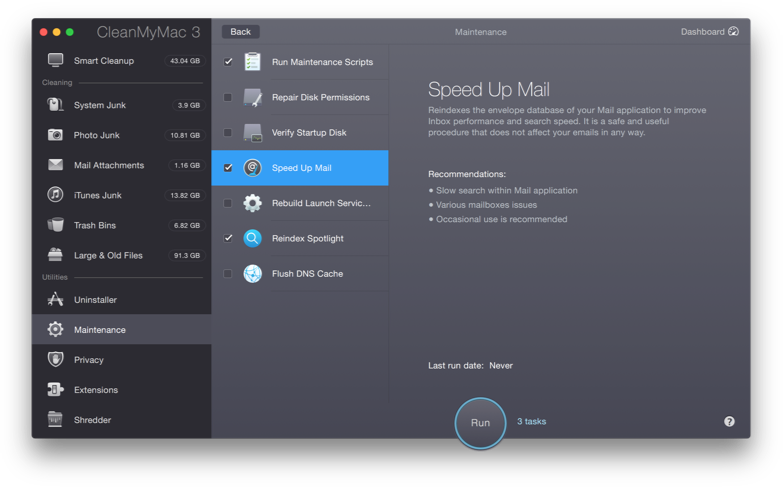Click the System Junk icon
The height and width of the screenshot is (487, 783).
(x=55, y=105)
